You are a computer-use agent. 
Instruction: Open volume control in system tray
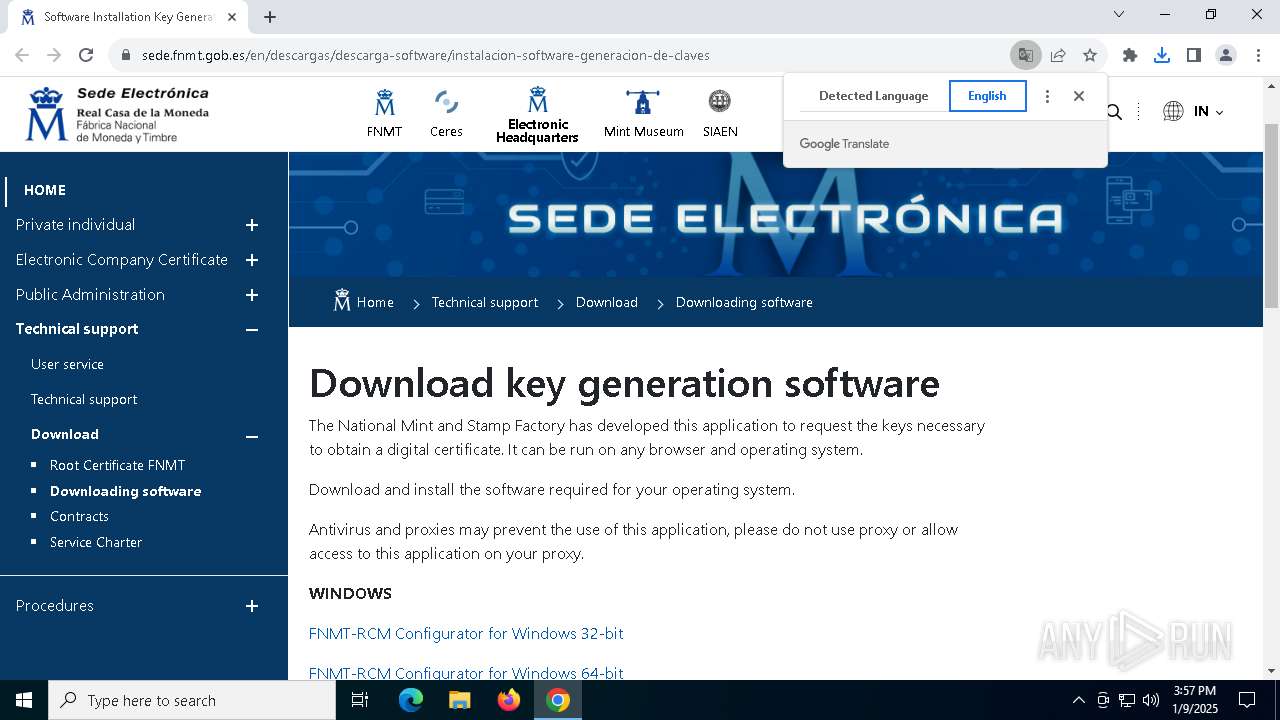point(1150,700)
